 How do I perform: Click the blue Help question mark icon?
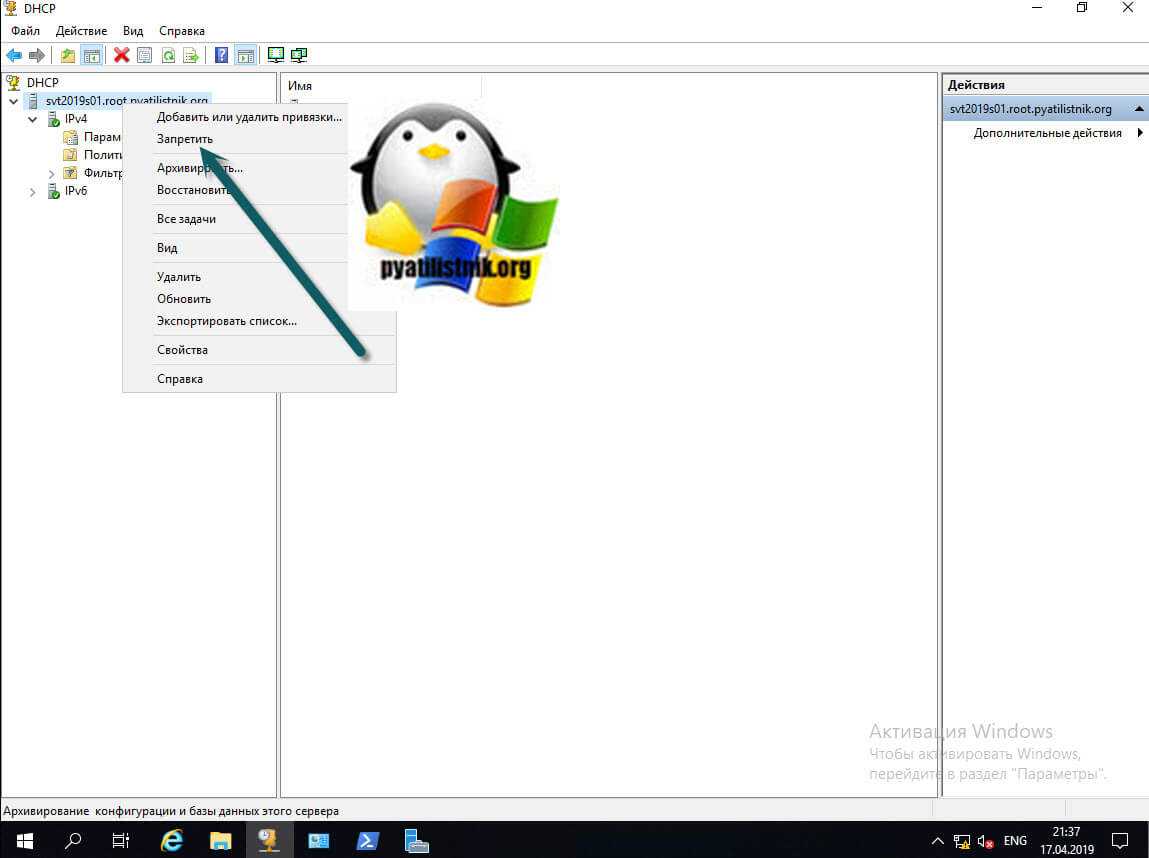[221, 55]
